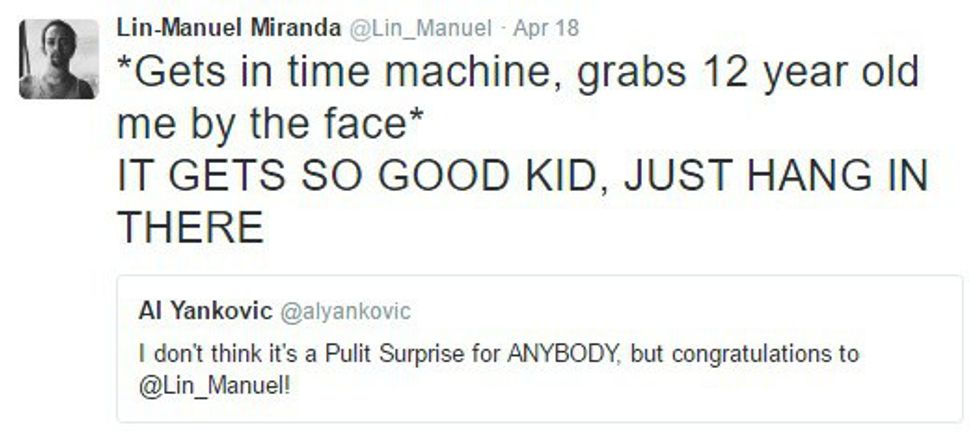Click the word "ANYBODY" in the quote
The height and width of the screenshot is (436, 980).
[506, 354]
